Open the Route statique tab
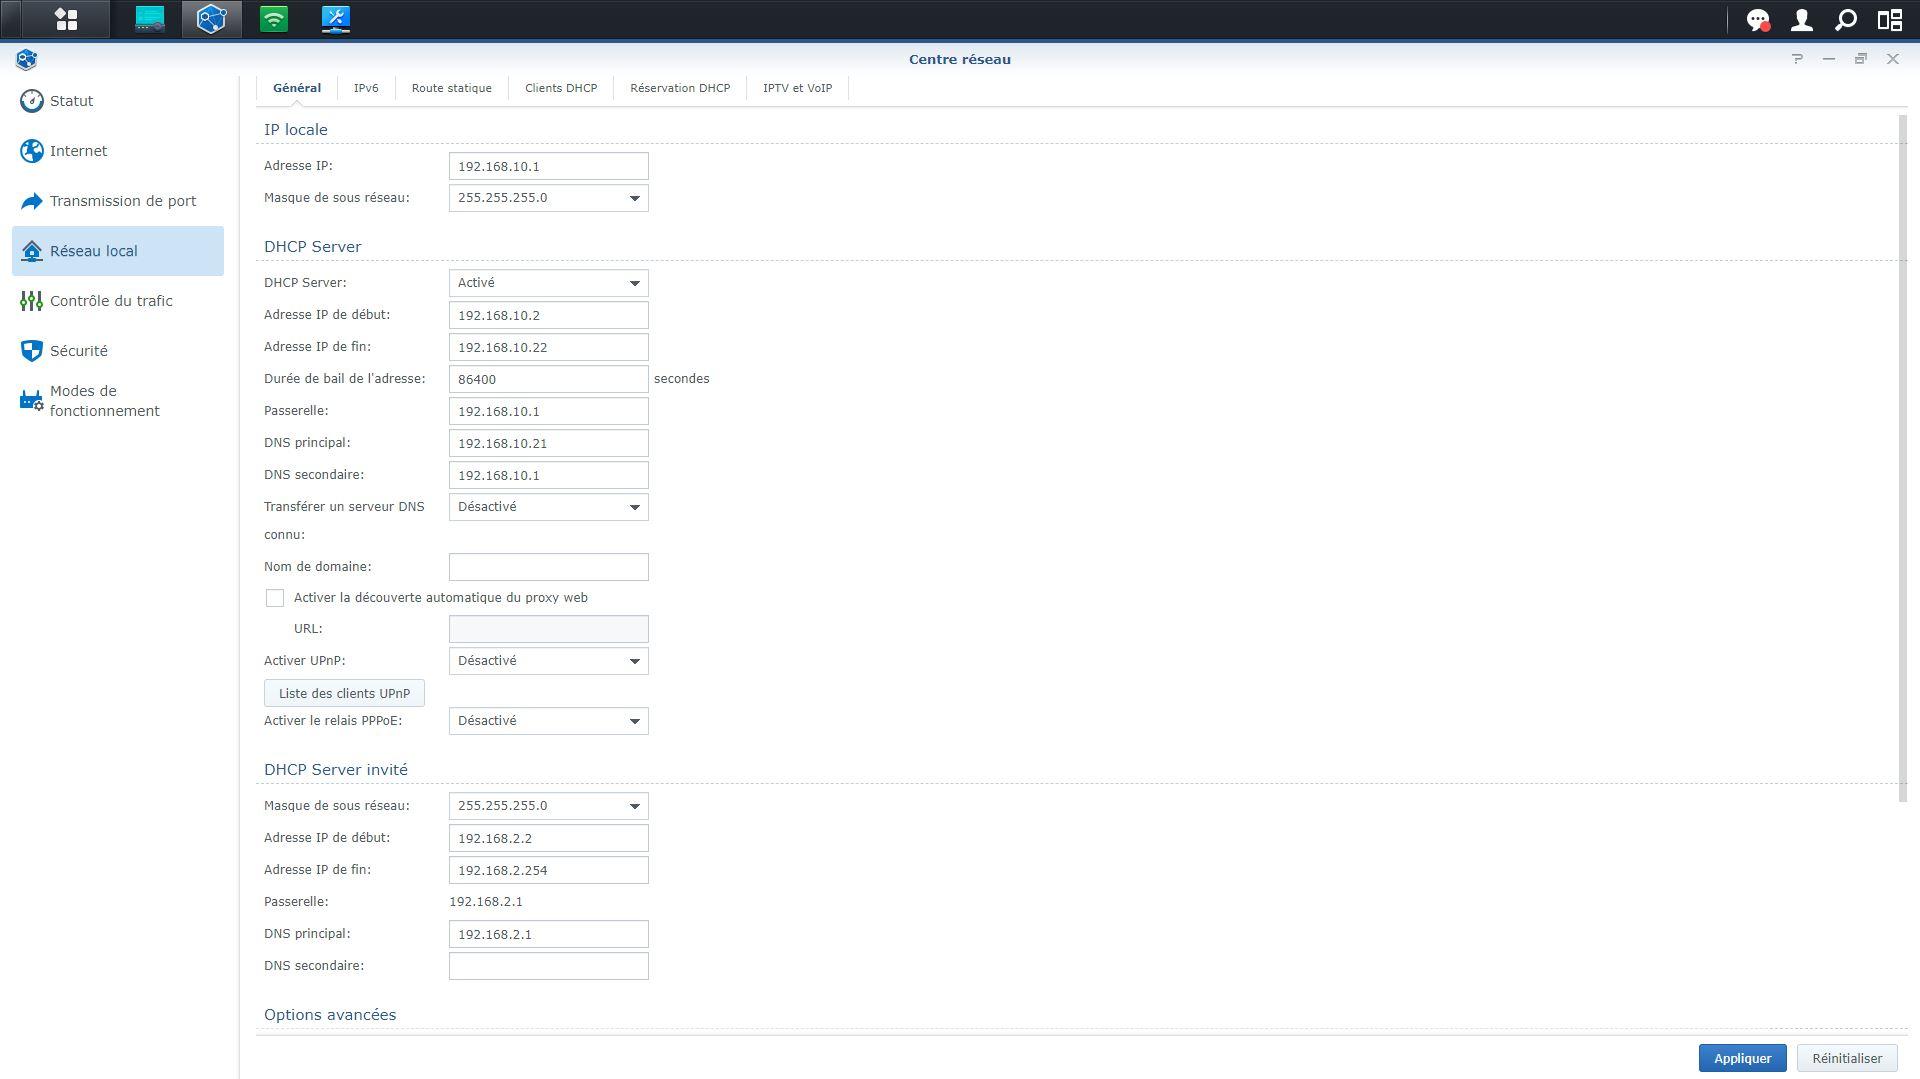Viewport: 1920px width, 1079px height. point(452,88)
